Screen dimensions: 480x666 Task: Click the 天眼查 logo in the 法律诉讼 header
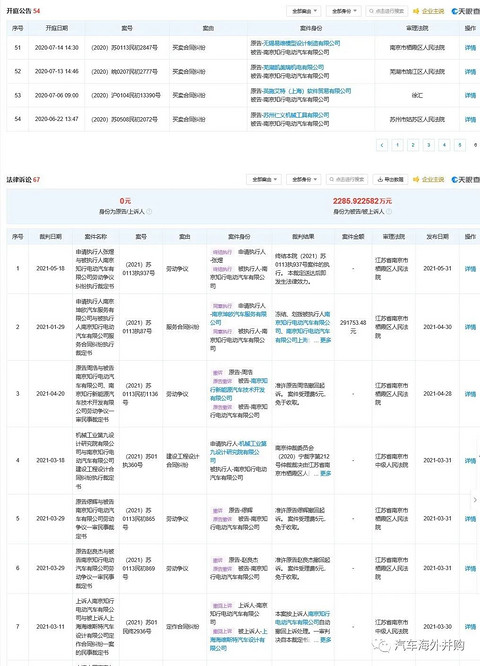[466, 180]
